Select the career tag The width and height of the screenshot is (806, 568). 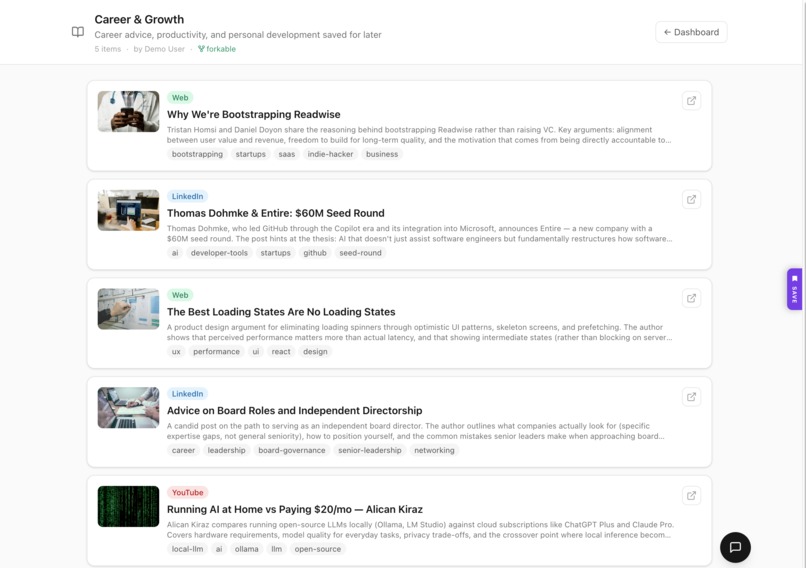click(184, 450)
